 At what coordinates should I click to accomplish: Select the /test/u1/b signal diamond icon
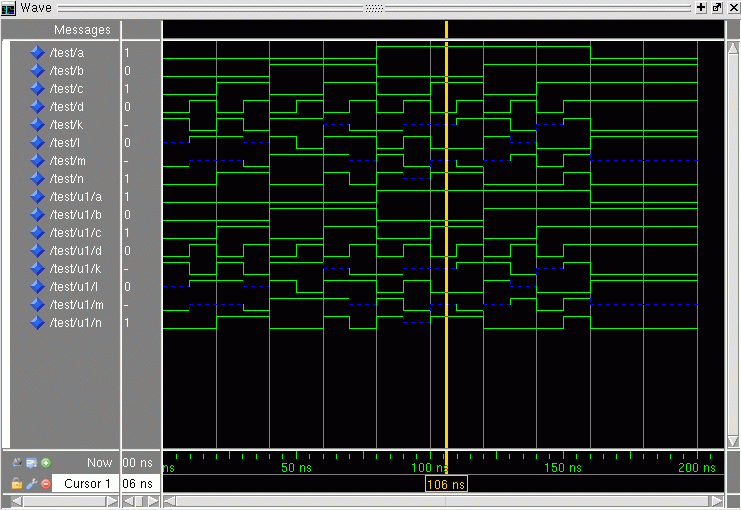click(x=37, y=215)
